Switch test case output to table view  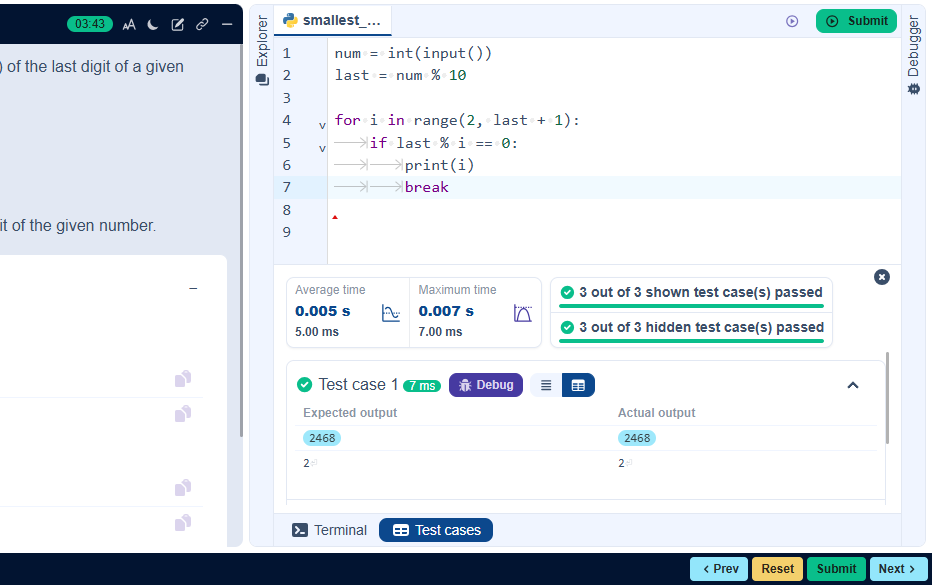pyautogui.click(x=578, y=385)
